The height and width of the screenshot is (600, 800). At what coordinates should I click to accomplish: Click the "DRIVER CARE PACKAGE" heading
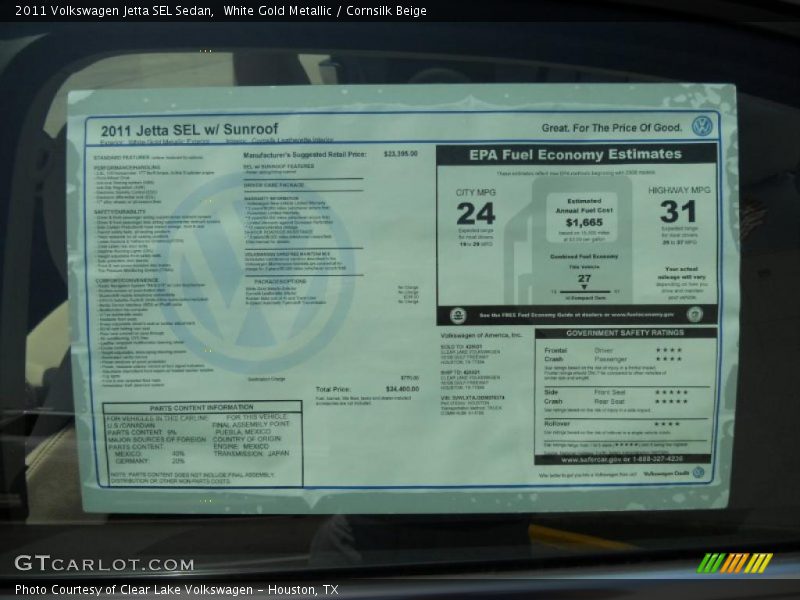(x=274, y=185)
